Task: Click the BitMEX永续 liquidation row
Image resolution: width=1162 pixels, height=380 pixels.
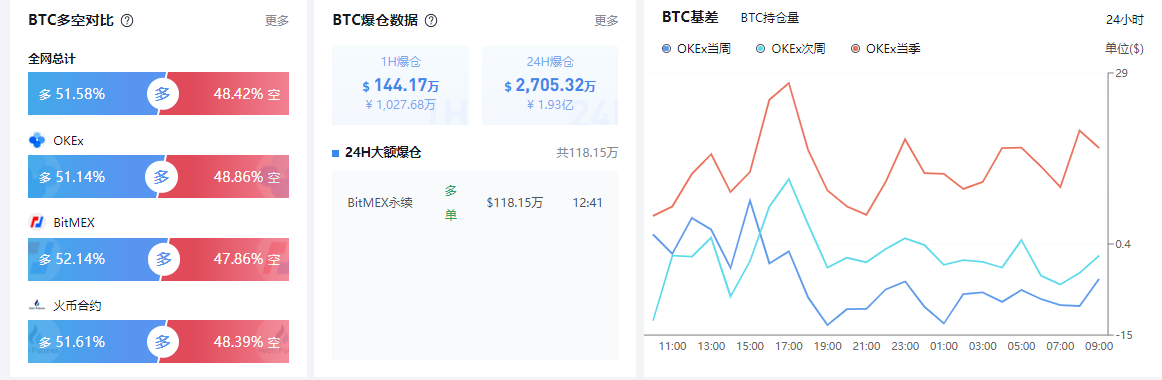Action: (474, 202)
